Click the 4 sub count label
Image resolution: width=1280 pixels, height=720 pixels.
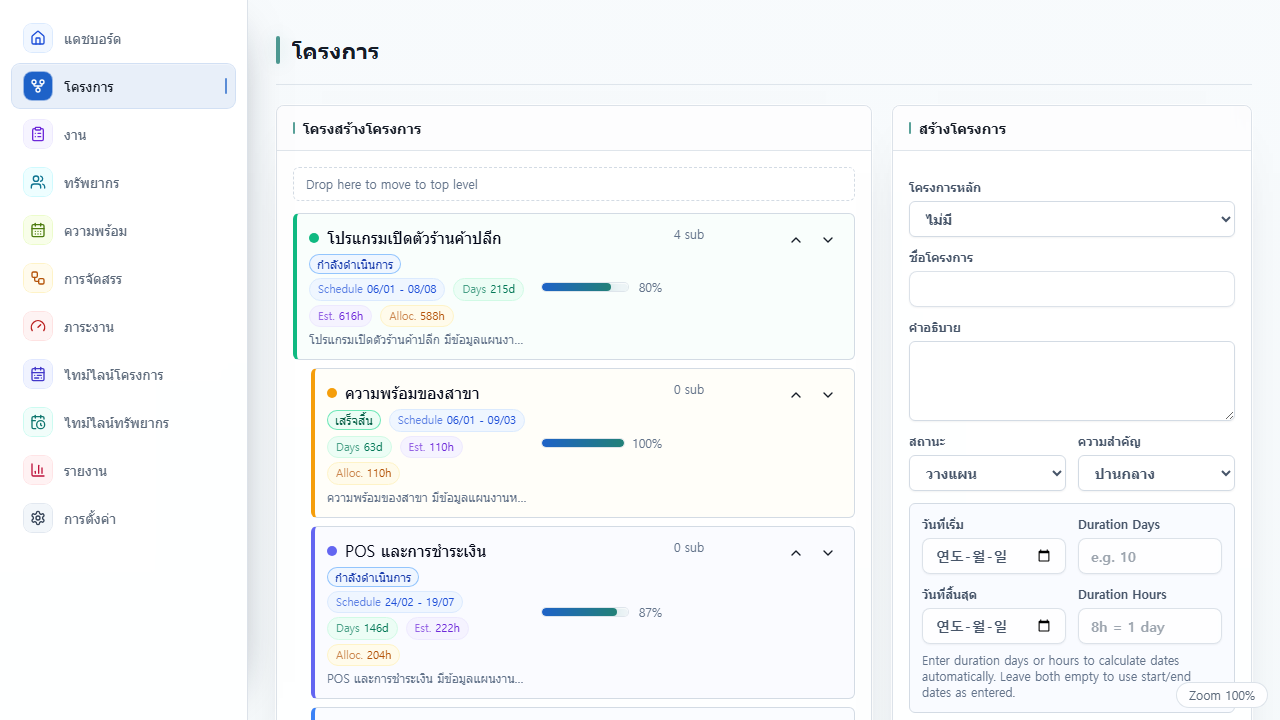pyautogui.click(x=689, y=235)
